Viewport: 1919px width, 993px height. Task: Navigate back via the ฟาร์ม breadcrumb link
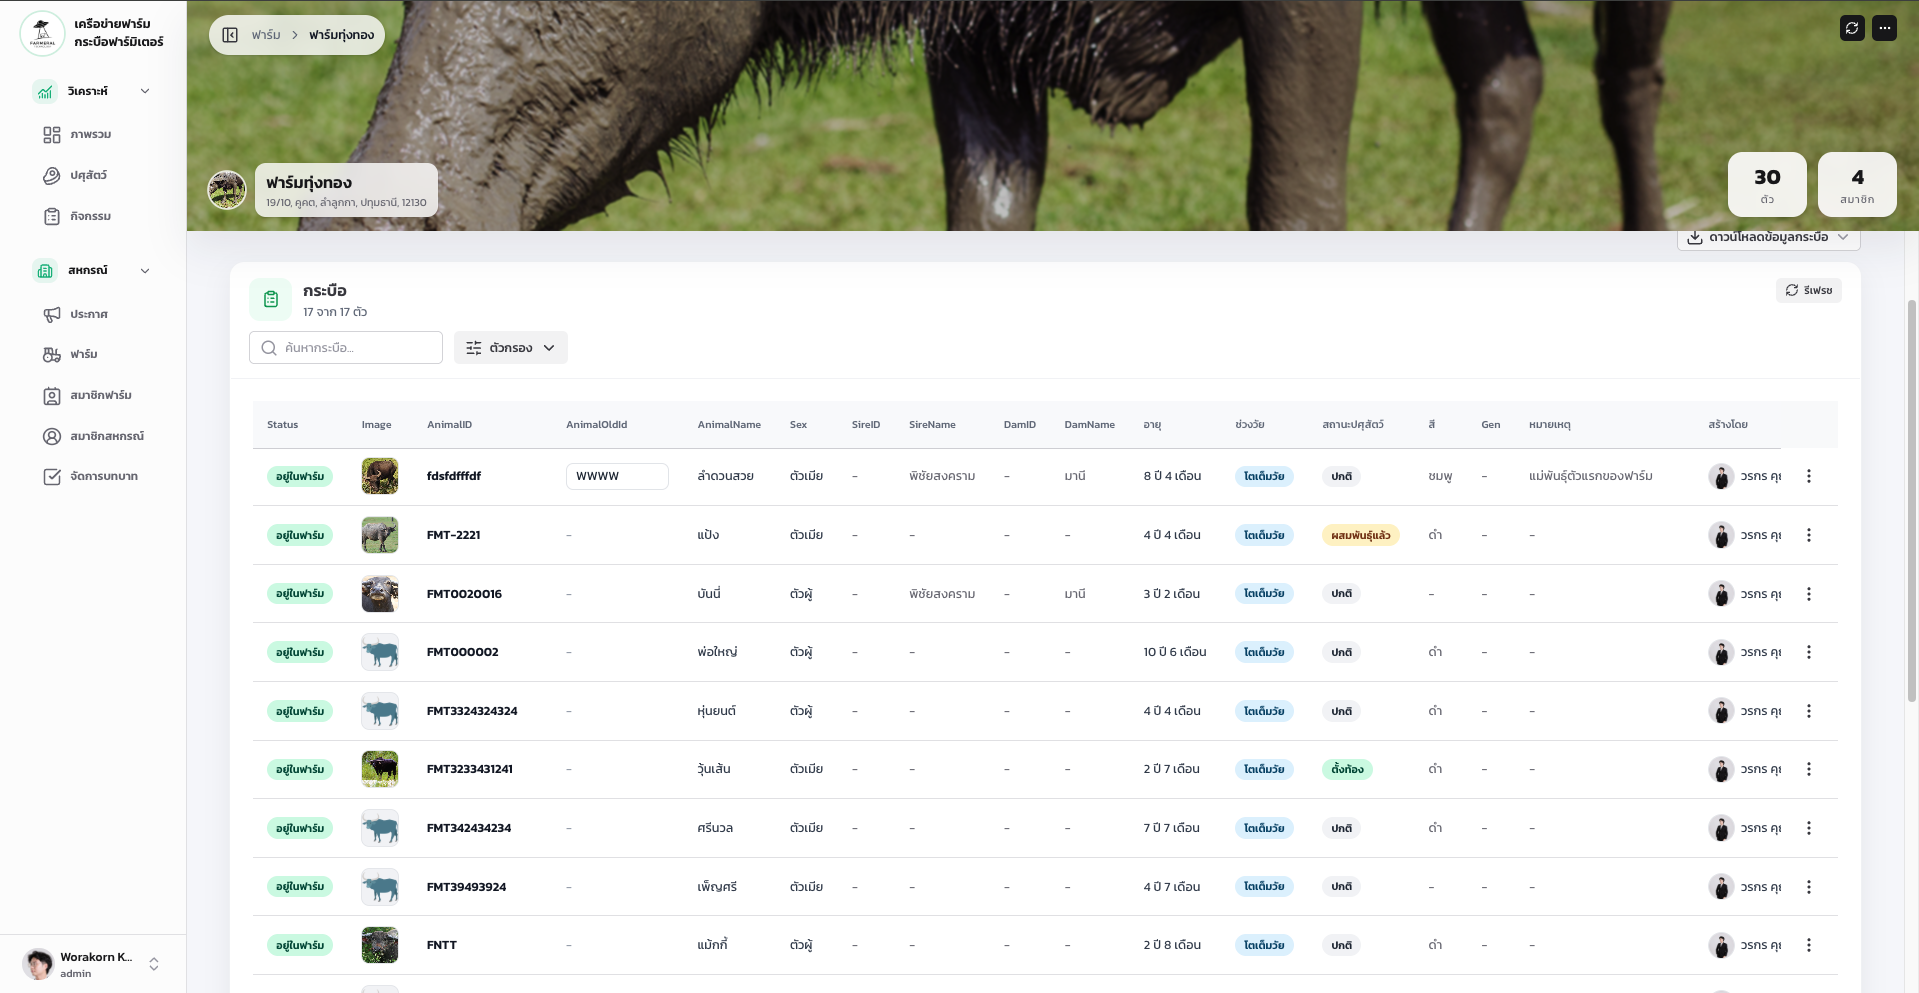(x=264, y=34)
